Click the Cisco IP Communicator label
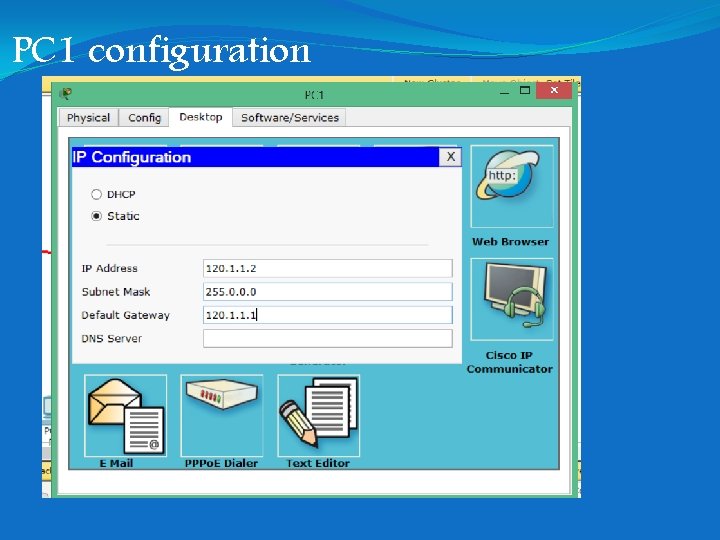The height and width of the screenshot is (540, 720). point(510,362)
